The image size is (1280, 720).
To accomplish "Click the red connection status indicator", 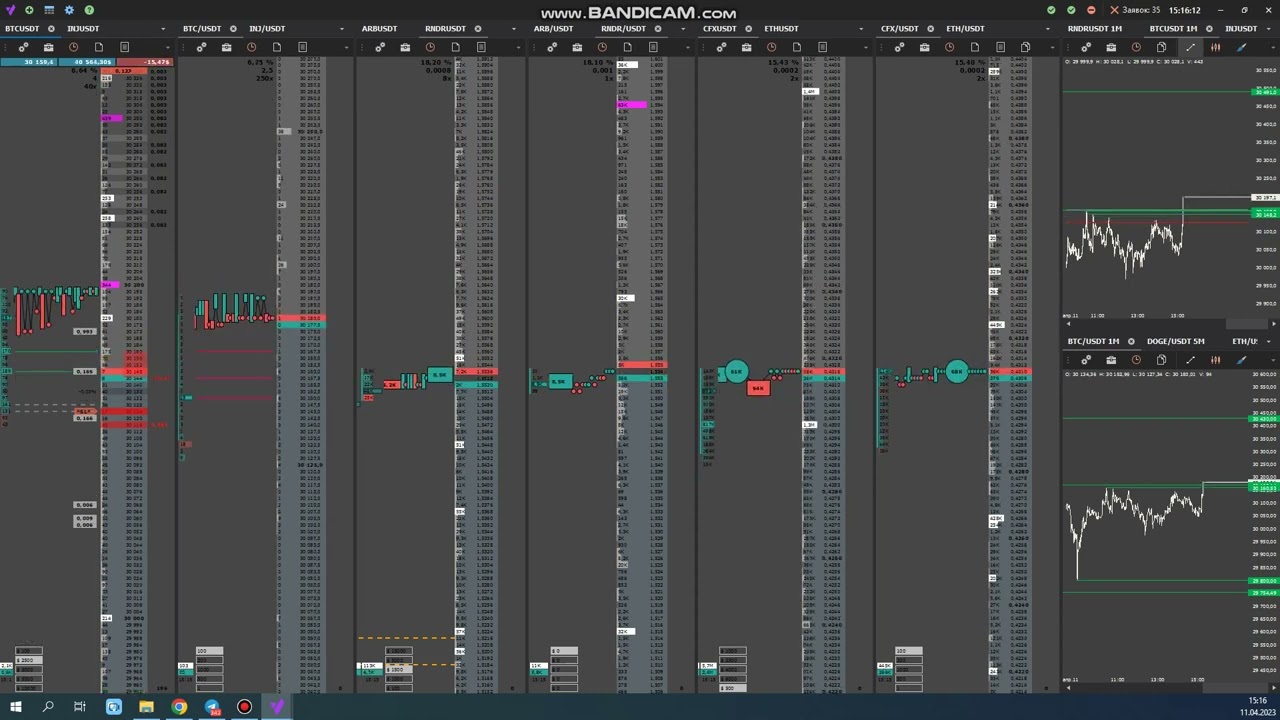I will (1090, 10).
